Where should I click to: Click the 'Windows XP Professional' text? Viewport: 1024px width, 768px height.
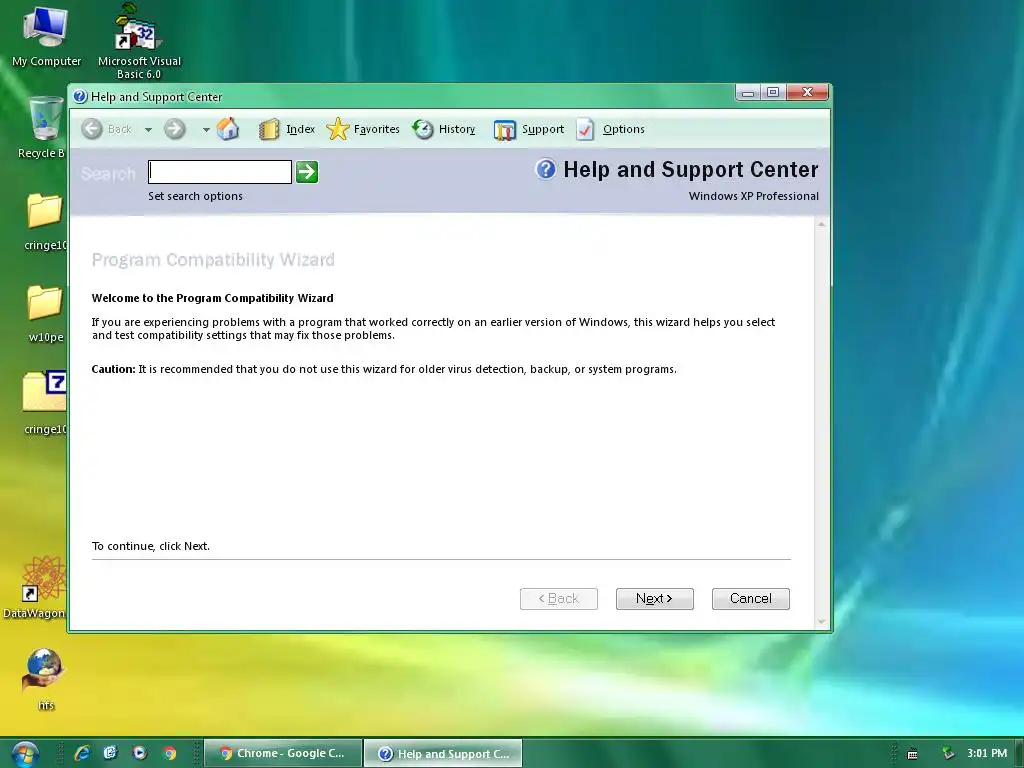tap(754, 196)
